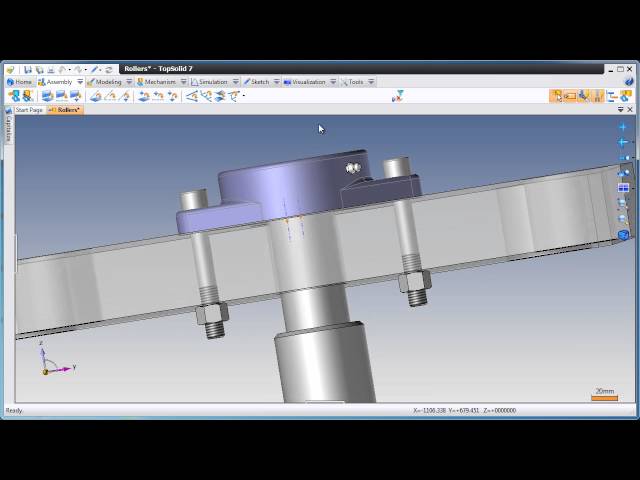
Task: Toggle the first orange highlighted selection mode
Action: [x=556, y=96]
